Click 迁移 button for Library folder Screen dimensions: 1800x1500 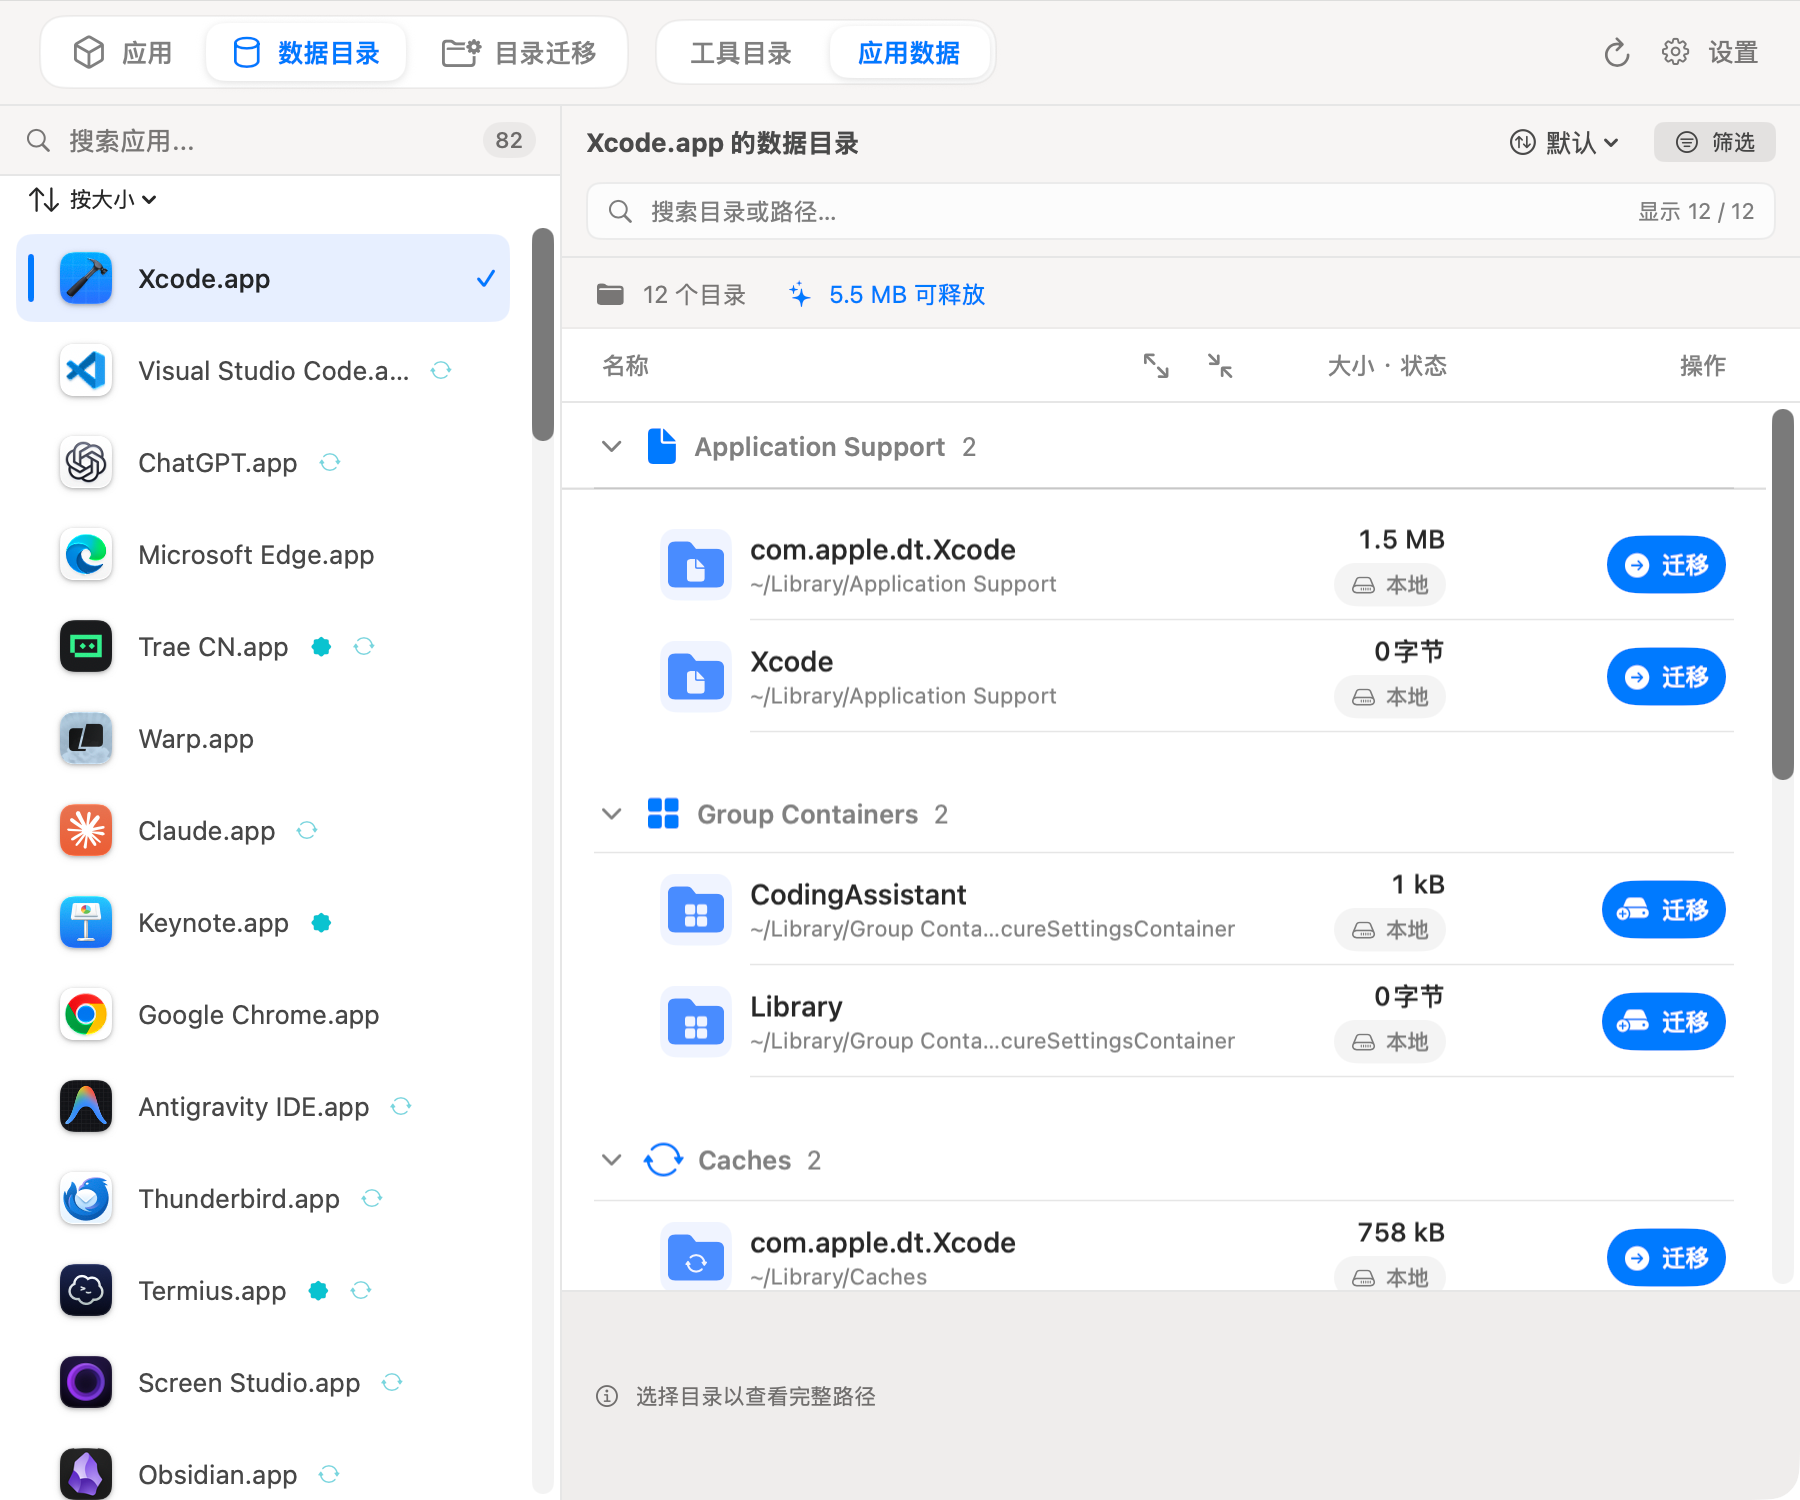[1664, 1022]
